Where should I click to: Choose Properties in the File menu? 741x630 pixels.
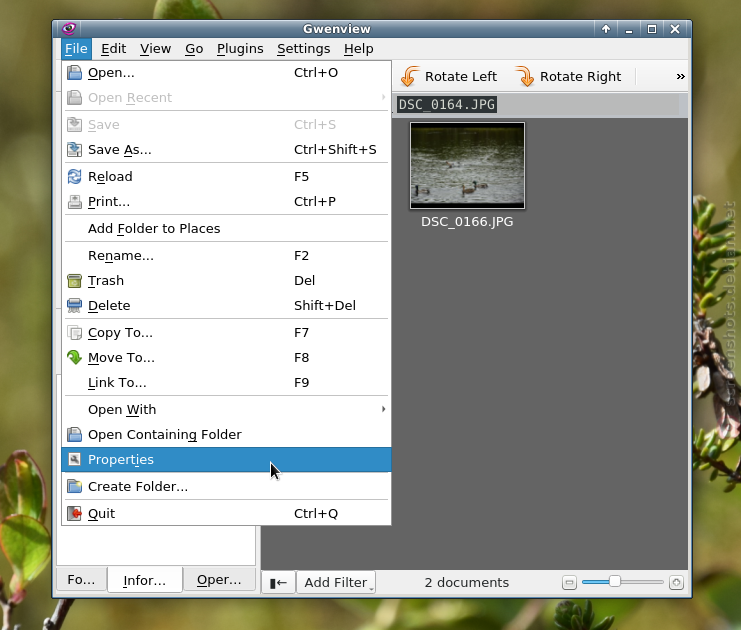[226, 459]
